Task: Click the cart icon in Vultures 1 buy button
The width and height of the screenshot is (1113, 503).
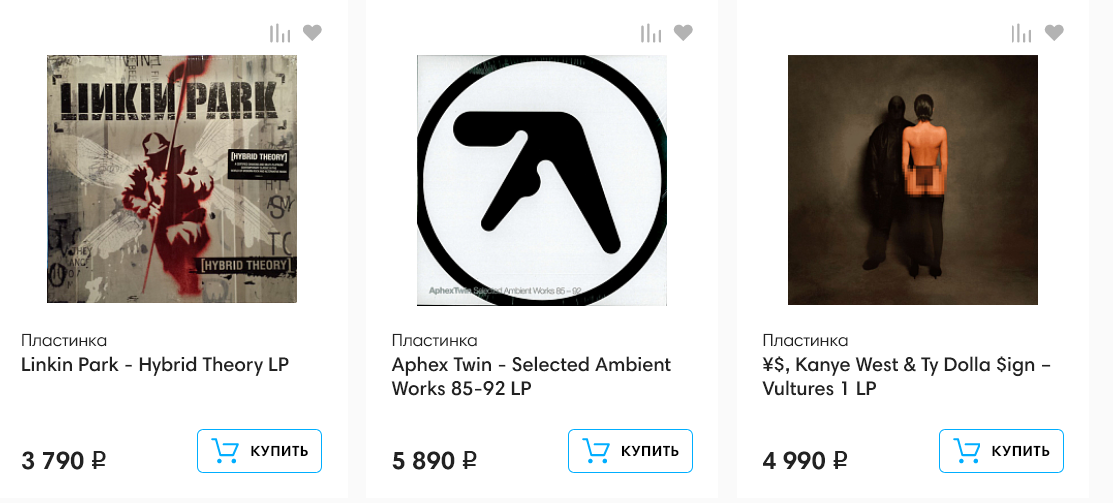Action: pyautogui.click(x=967, y=451)
